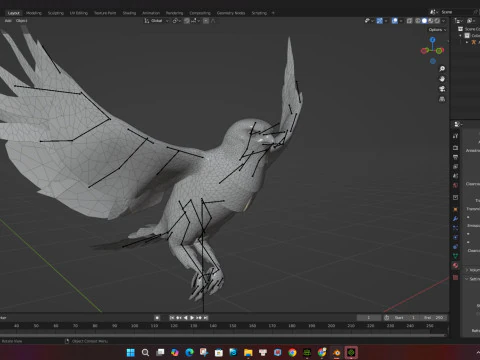The image size is (480, 360).
Task: Open the Compositing workspace tab
Action: pos(200,13)
